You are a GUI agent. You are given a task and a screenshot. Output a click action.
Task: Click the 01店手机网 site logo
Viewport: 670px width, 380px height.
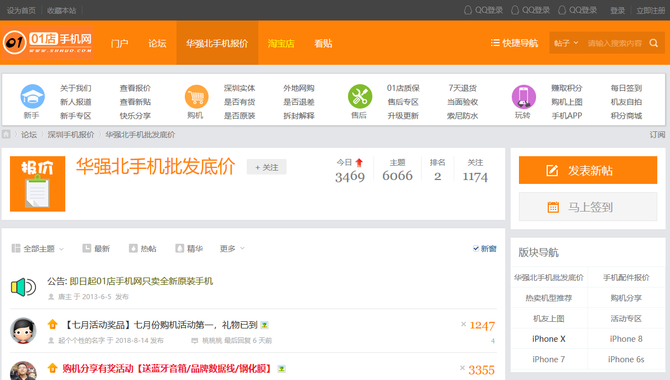tap(47, 43)
